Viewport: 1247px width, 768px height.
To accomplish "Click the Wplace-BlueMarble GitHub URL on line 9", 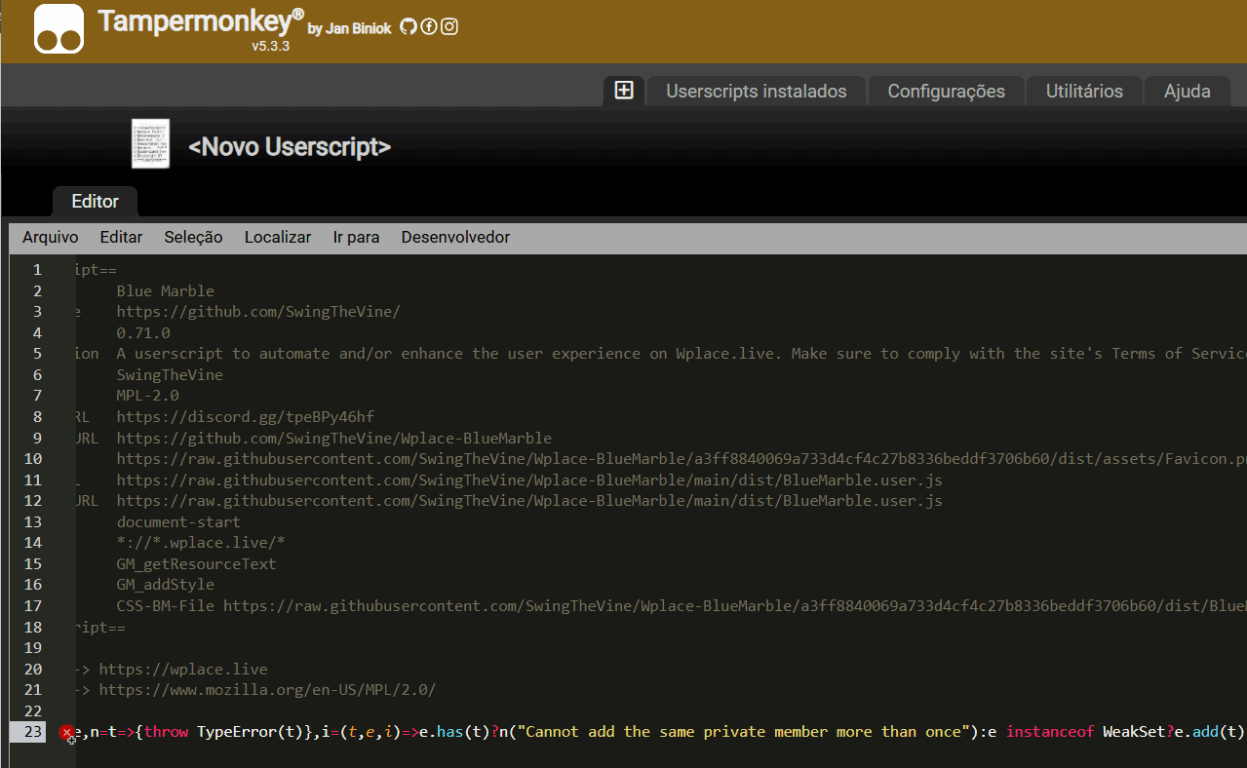I will click(x=334, y=438).
